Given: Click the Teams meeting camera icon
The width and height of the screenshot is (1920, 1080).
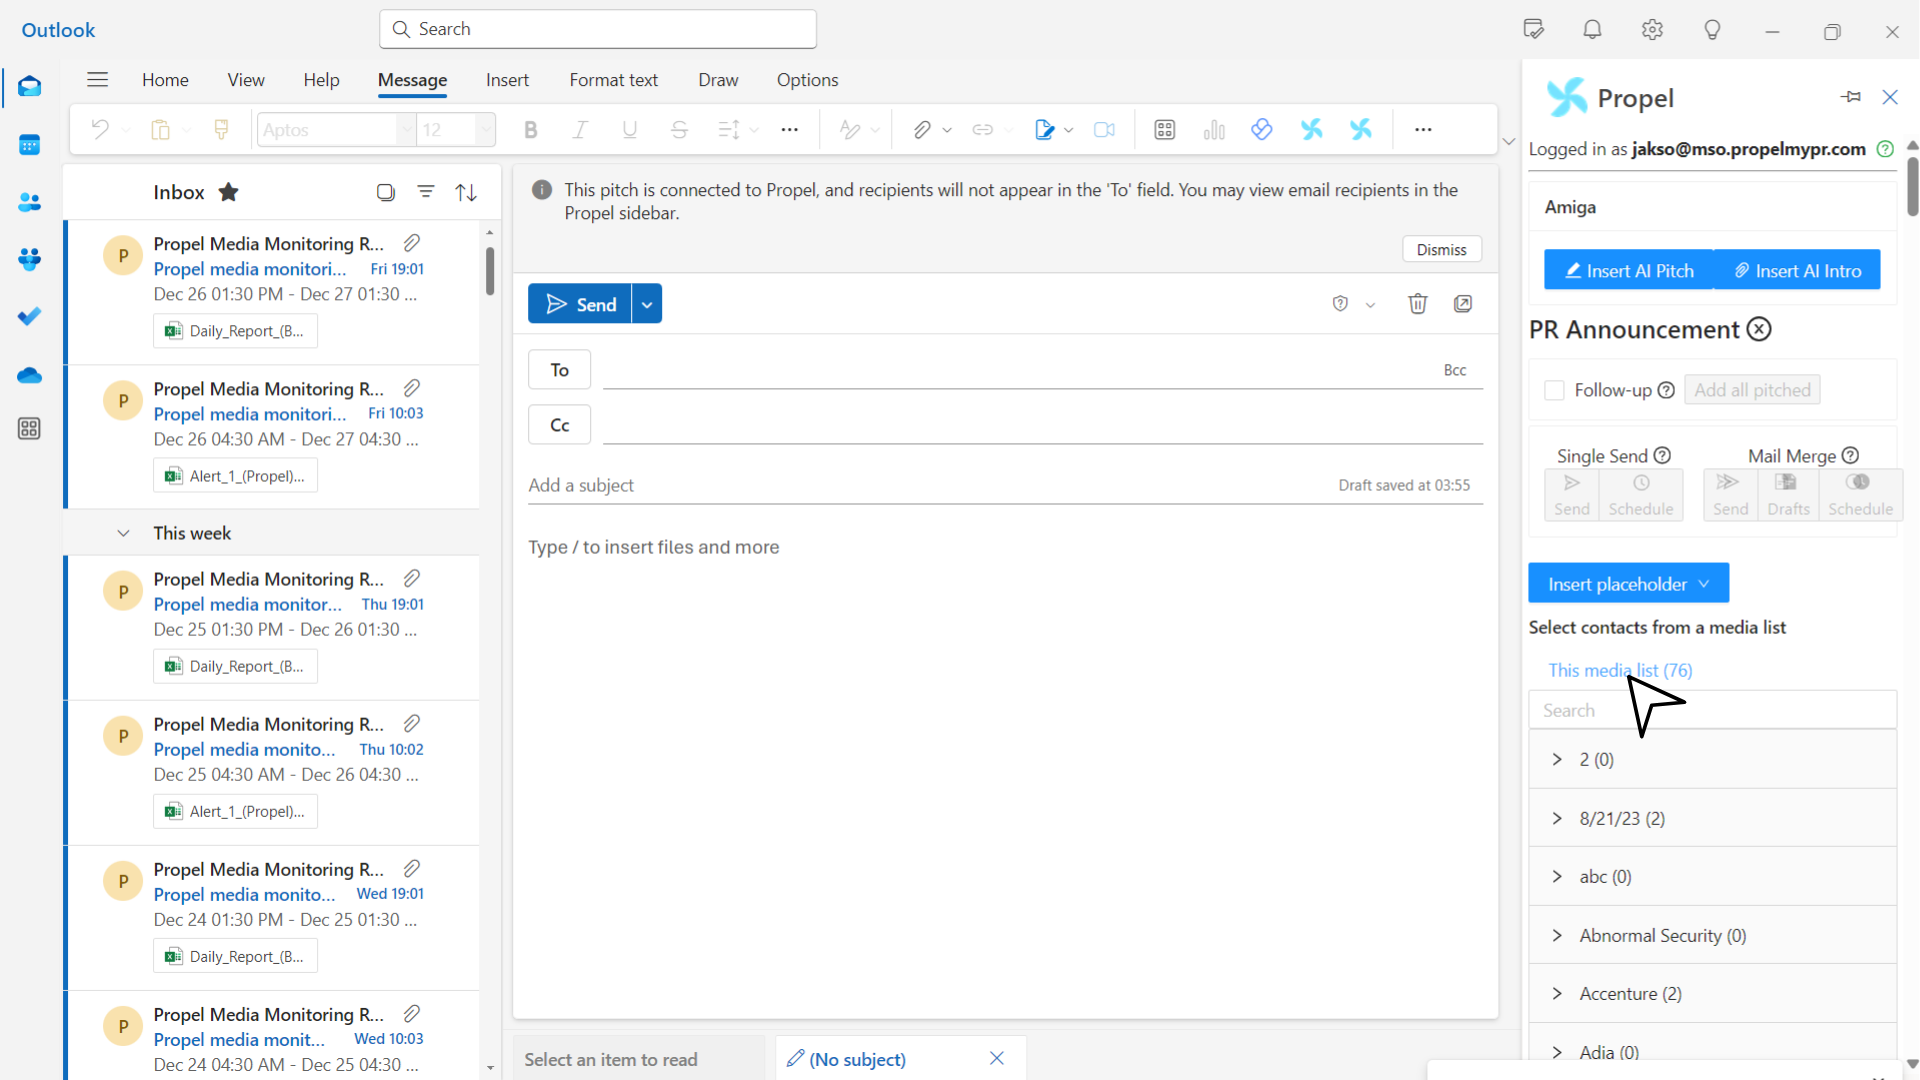Looking at the screenshot, I should 1104,130.
